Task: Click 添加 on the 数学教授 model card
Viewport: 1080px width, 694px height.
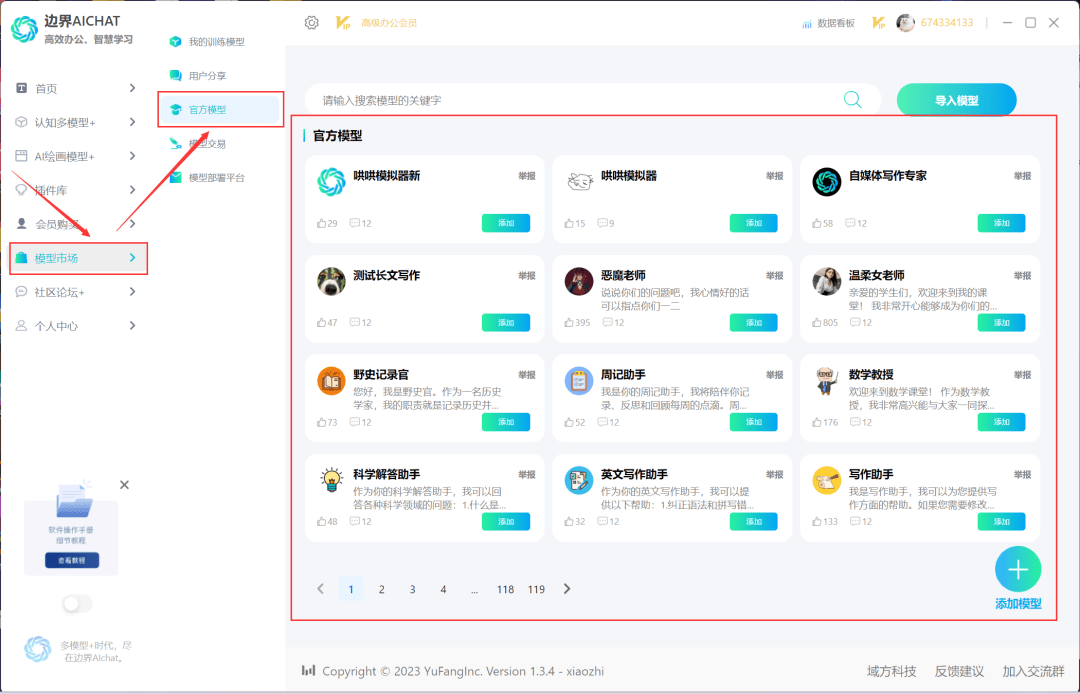Action: point(1001,422)
